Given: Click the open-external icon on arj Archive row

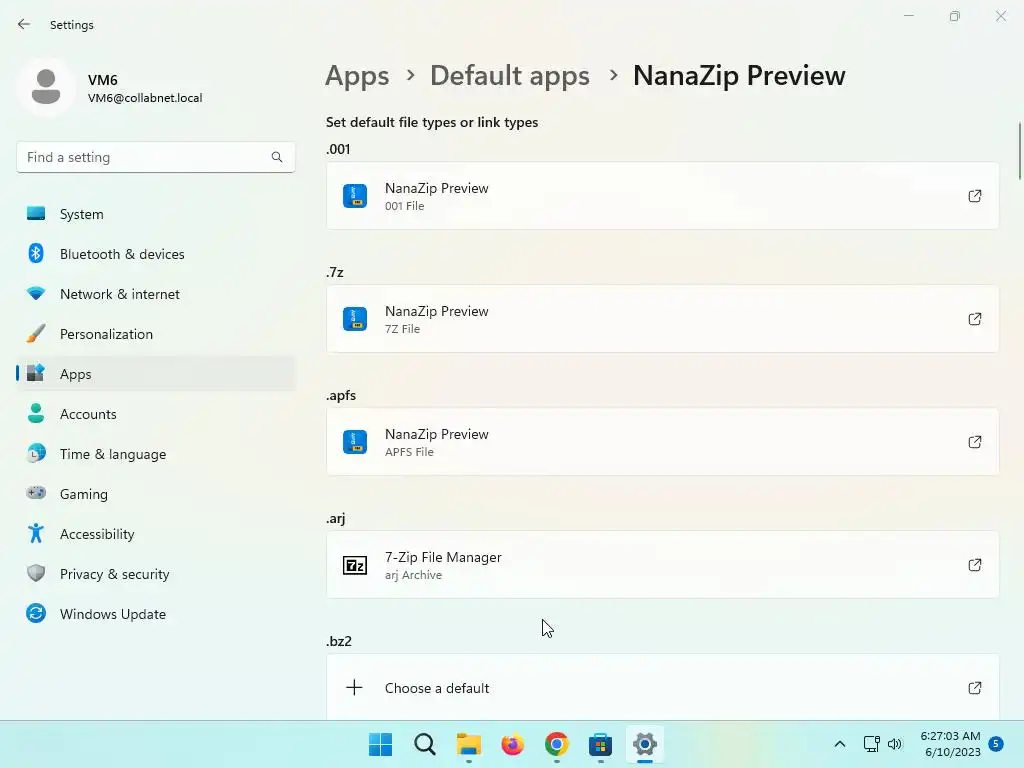Looking at the screenshot, I should point(974,565).
